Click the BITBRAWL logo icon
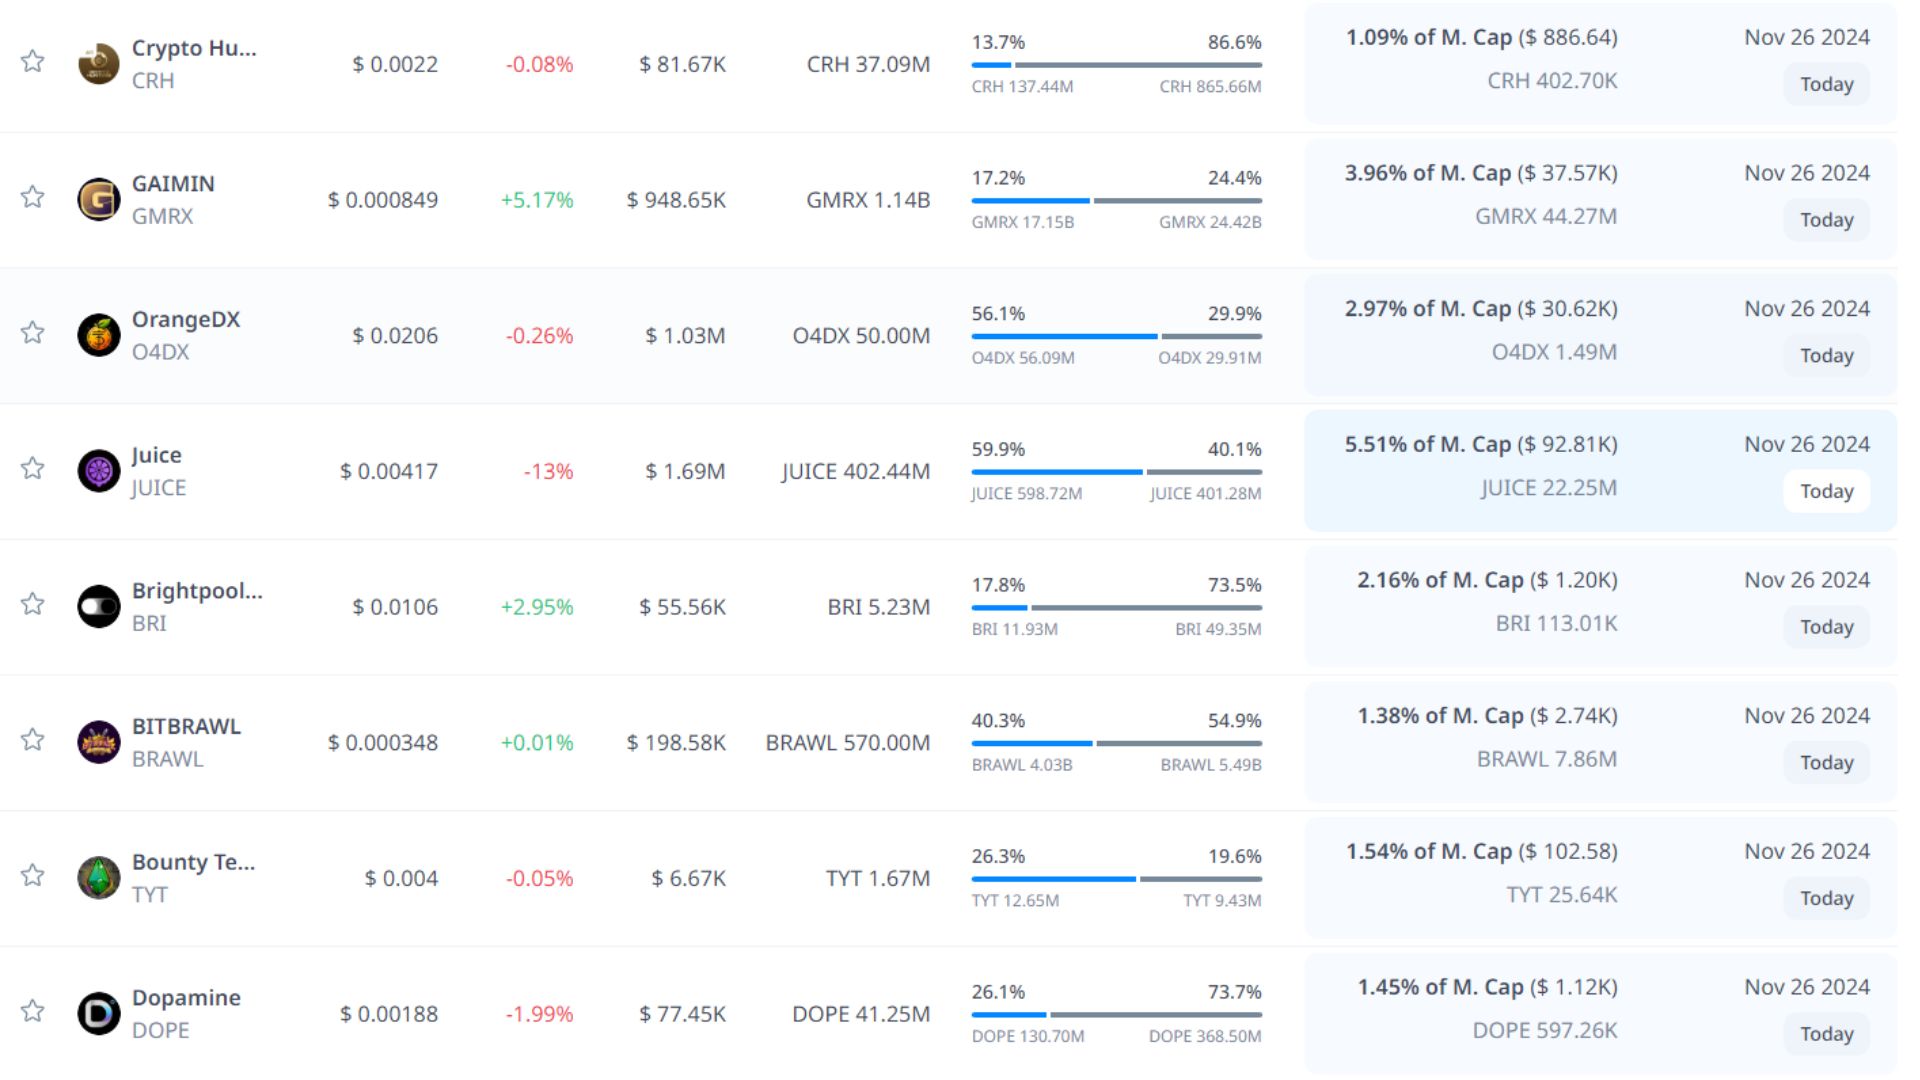Screen dimensions: 1920x1080 point(99,742)
